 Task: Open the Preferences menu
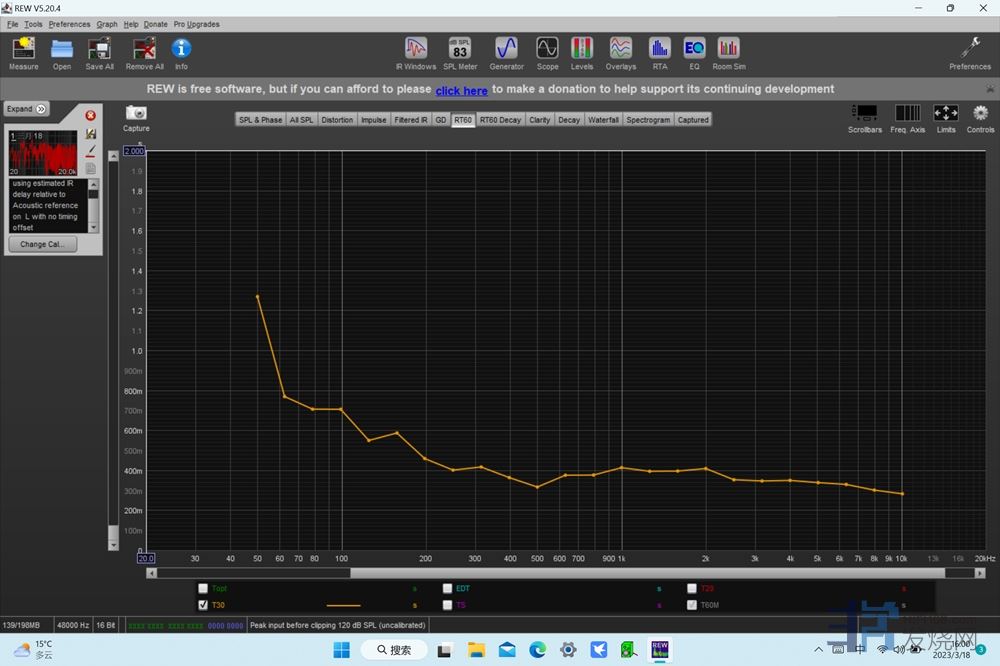pos(69,24)
